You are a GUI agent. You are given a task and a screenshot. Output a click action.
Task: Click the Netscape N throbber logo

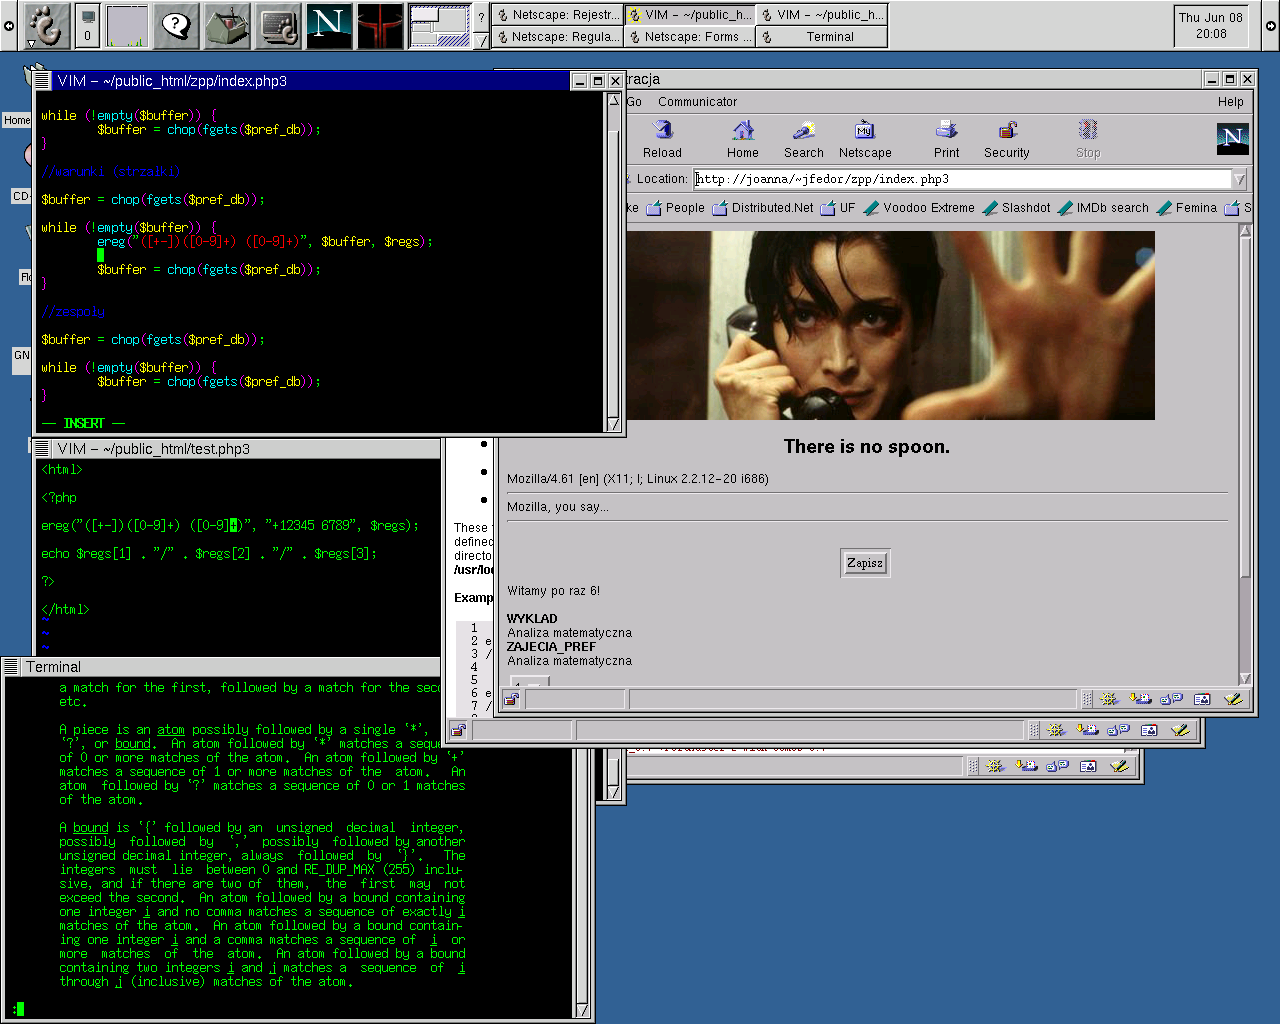[x=1232, y=138]
